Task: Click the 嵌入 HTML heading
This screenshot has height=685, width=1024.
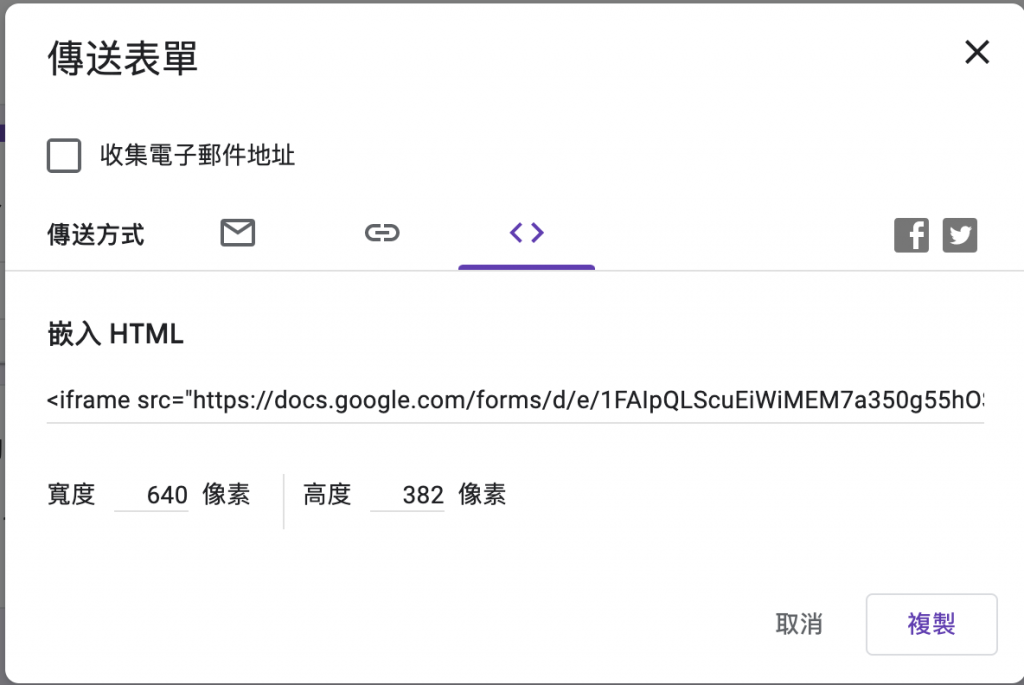Action: click(116, 334)
